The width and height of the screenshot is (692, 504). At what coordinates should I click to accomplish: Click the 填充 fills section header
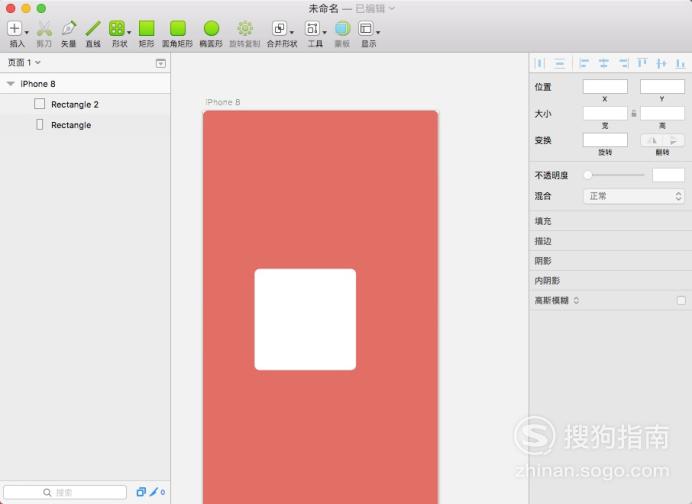coord(610,221)
